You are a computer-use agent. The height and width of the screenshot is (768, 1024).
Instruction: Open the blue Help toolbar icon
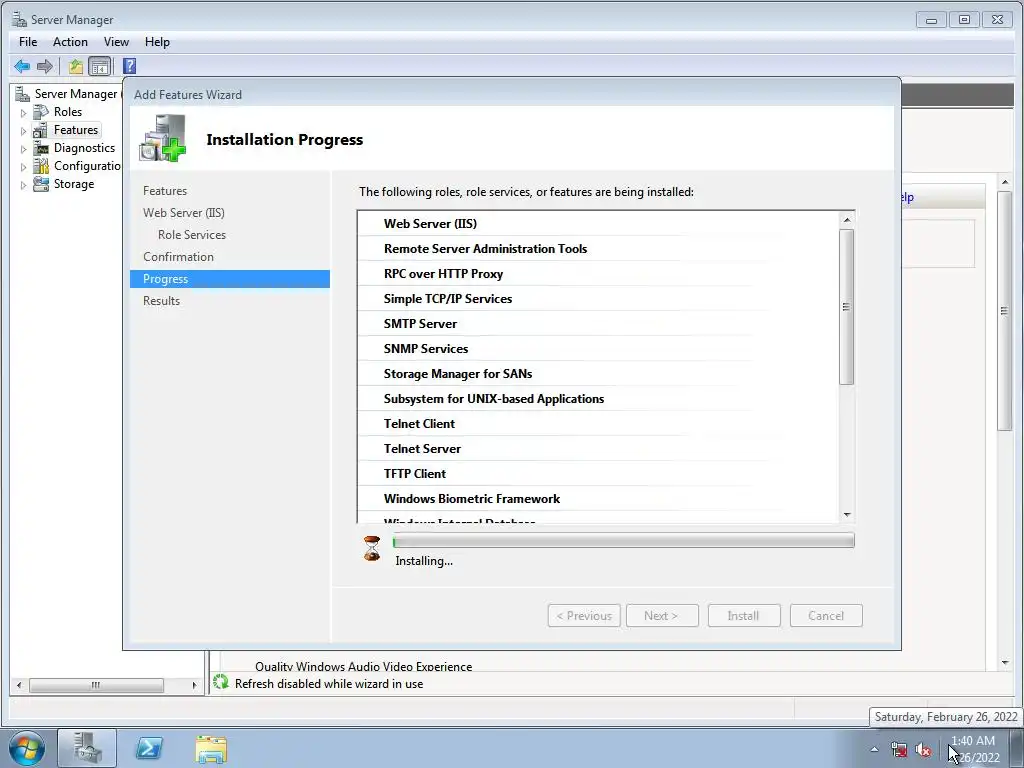pos(129,66)
